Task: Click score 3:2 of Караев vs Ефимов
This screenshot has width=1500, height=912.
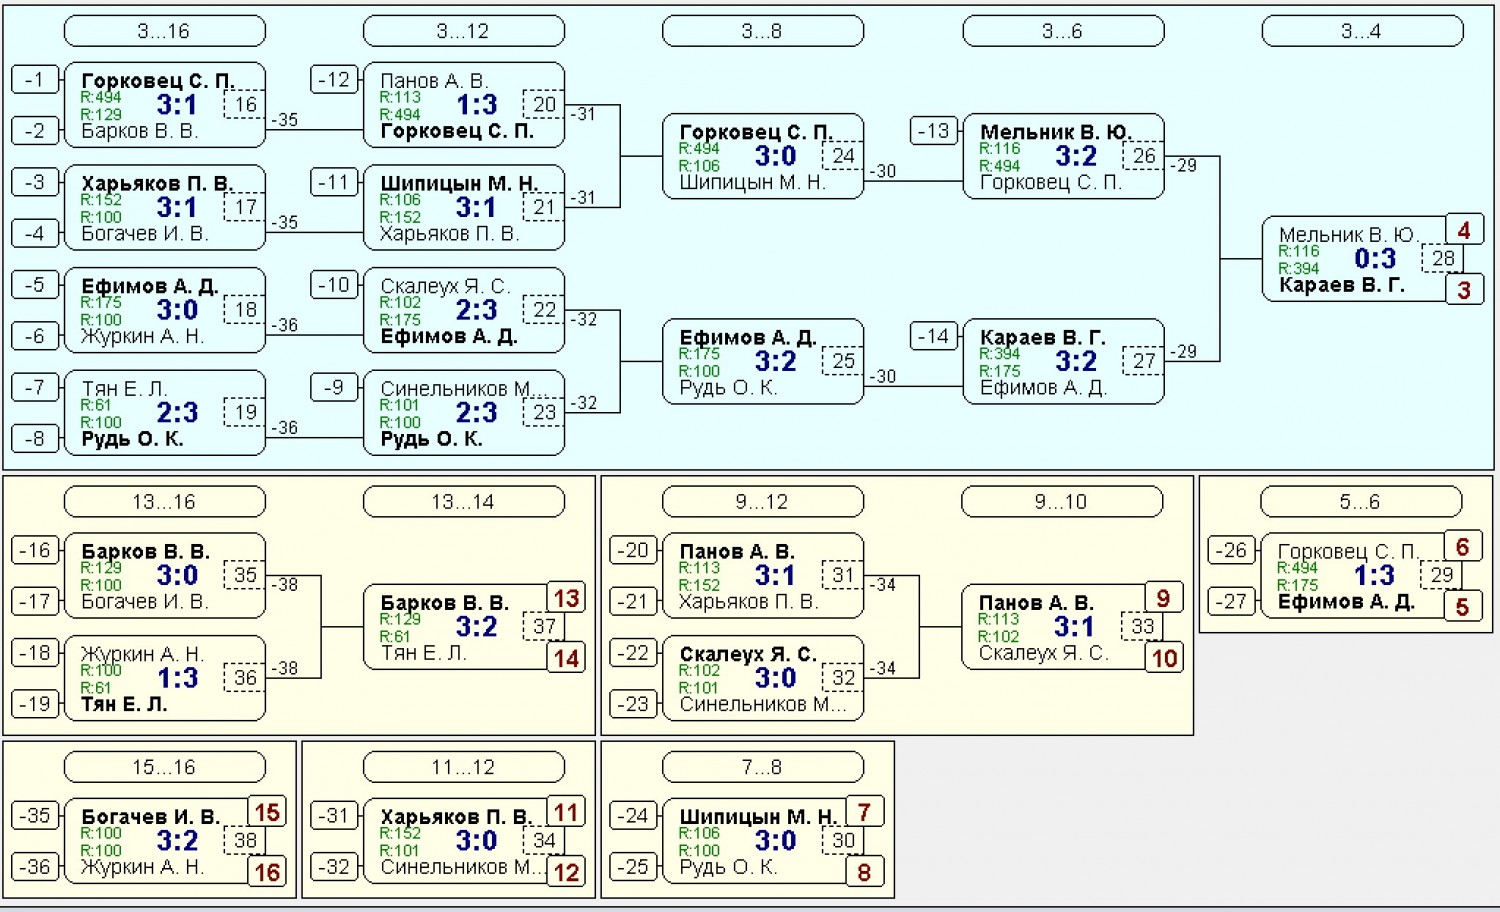Action: 1076,361
